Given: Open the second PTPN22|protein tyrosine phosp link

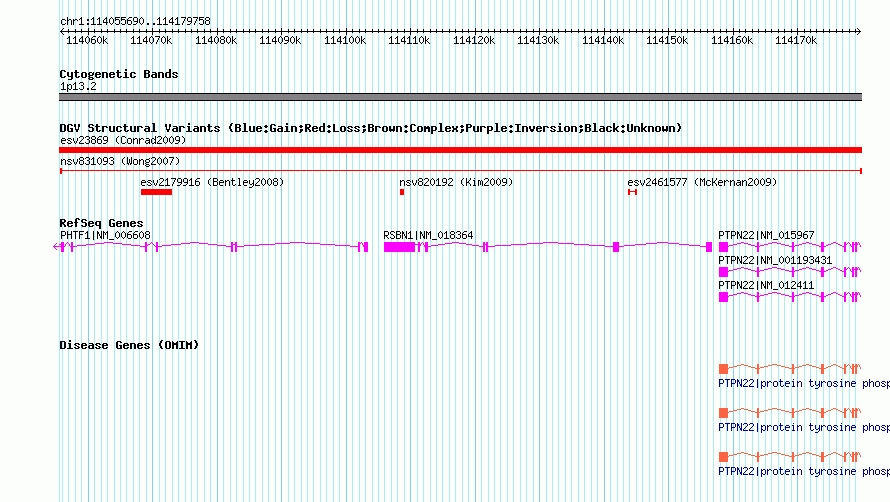Looking at the screenshot, I should (x=804, y=427).
